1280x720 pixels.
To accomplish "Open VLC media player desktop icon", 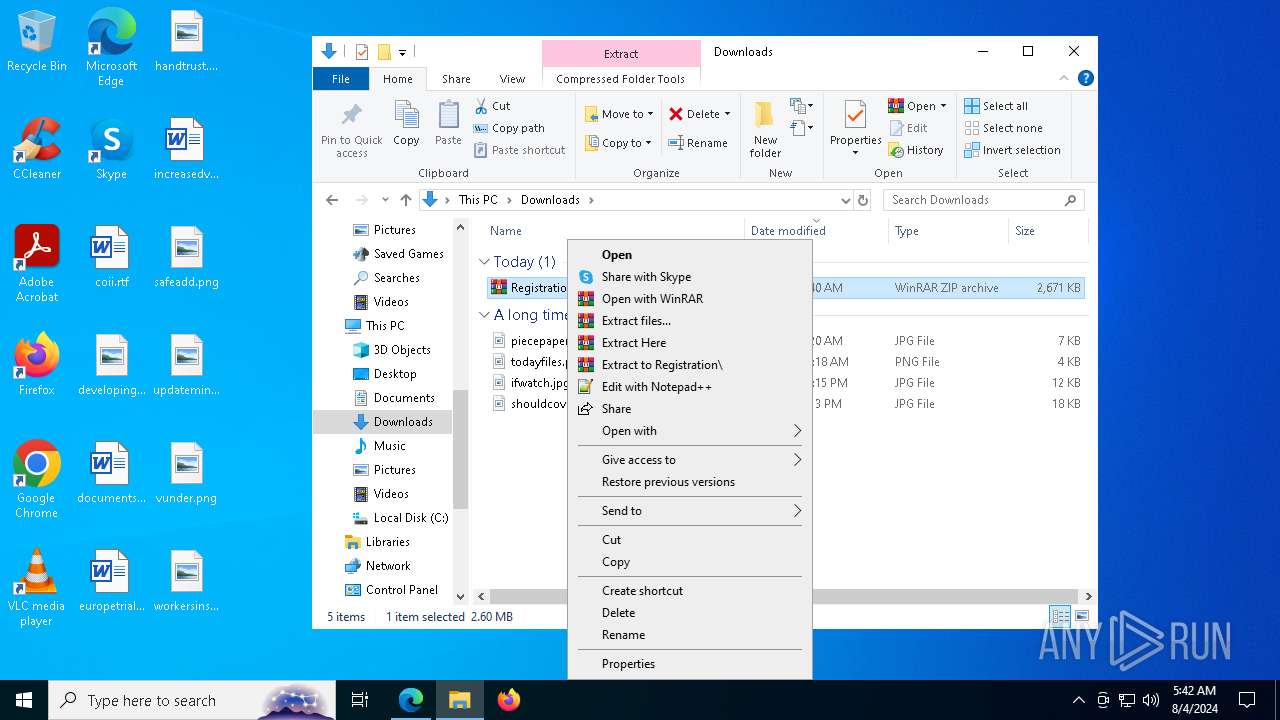I will [37, 588].
